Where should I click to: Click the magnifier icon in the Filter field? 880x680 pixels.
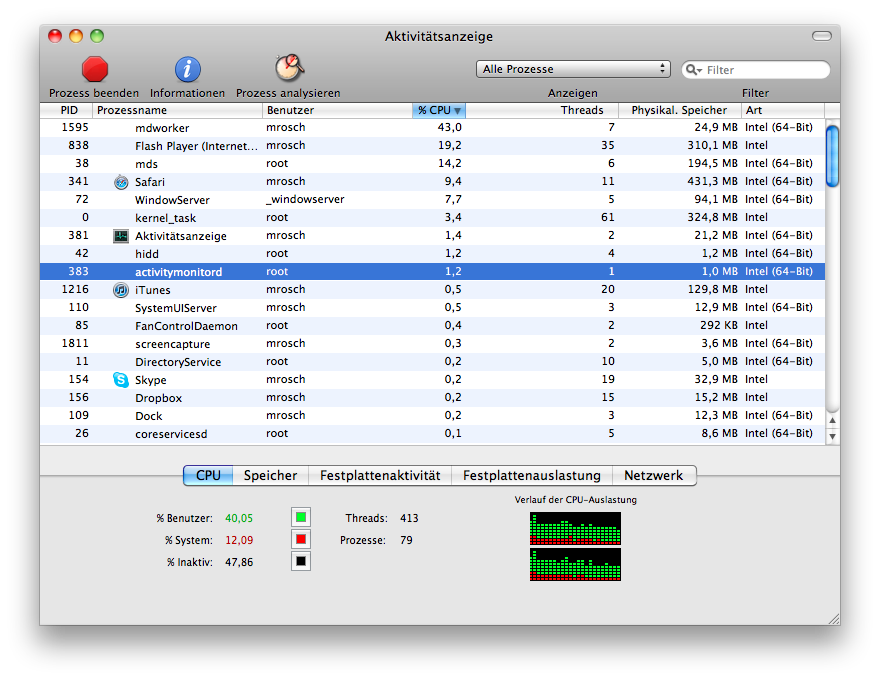coord(694,70)
